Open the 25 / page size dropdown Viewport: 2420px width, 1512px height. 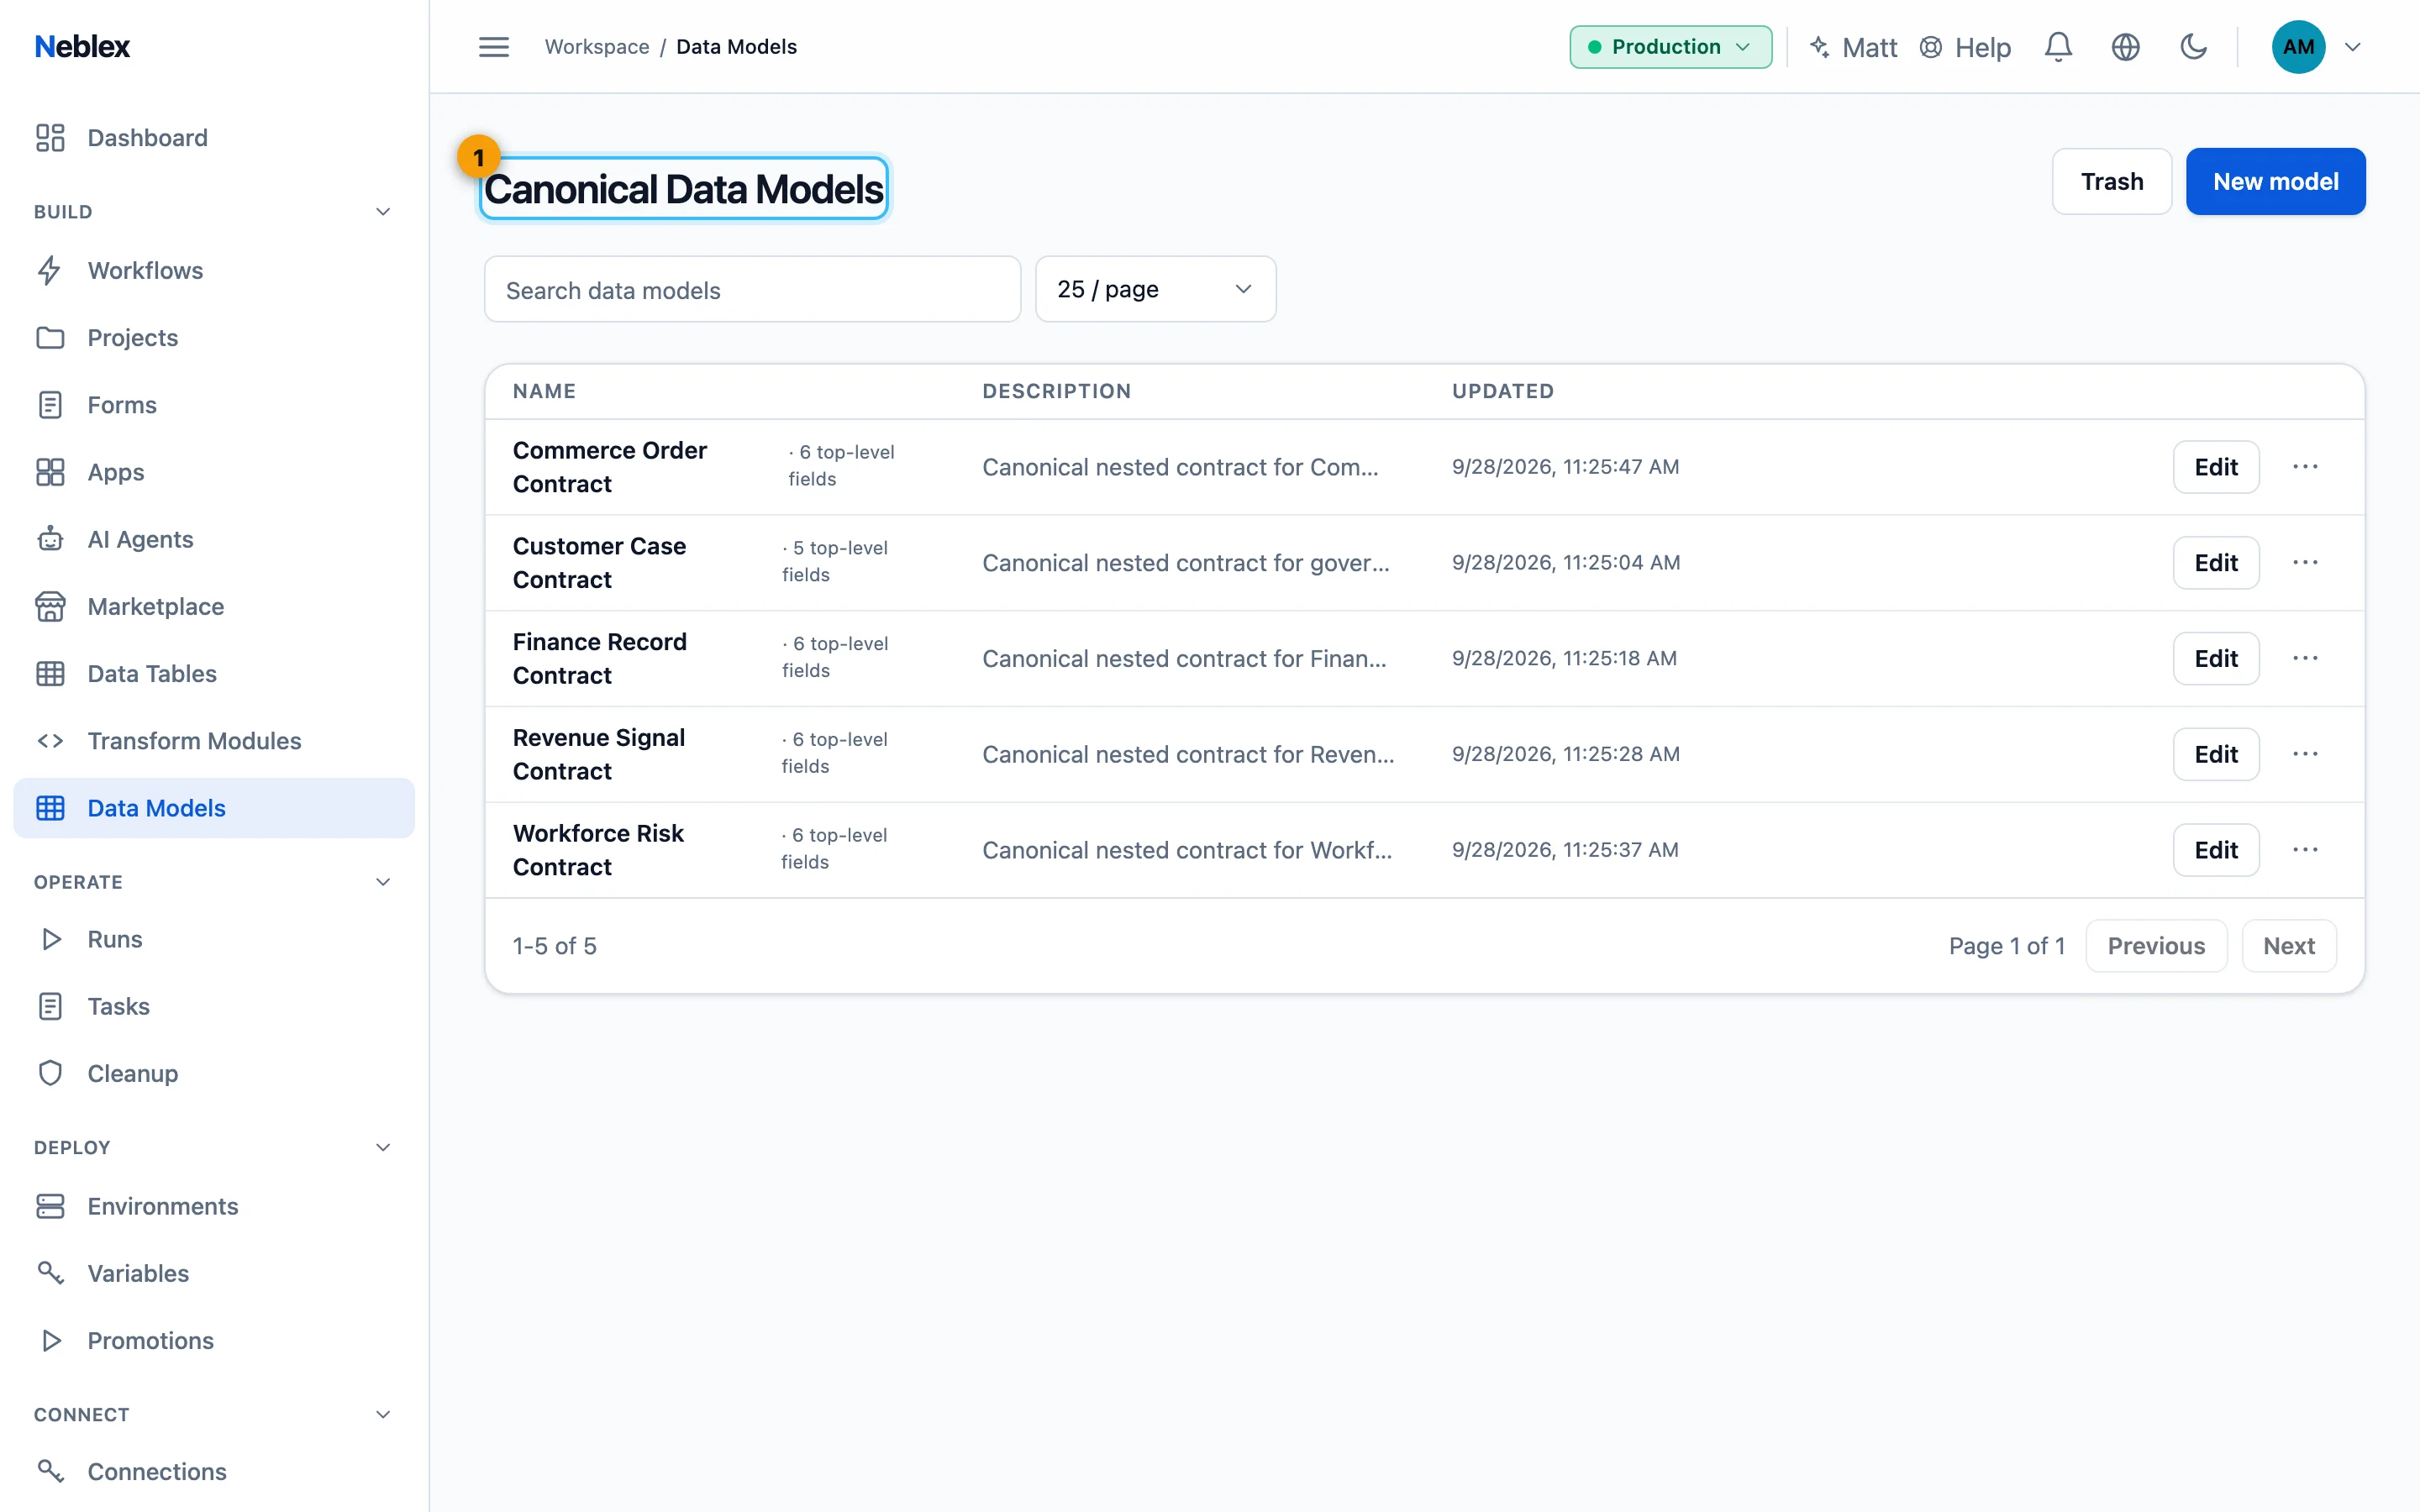pos(1155,289)
